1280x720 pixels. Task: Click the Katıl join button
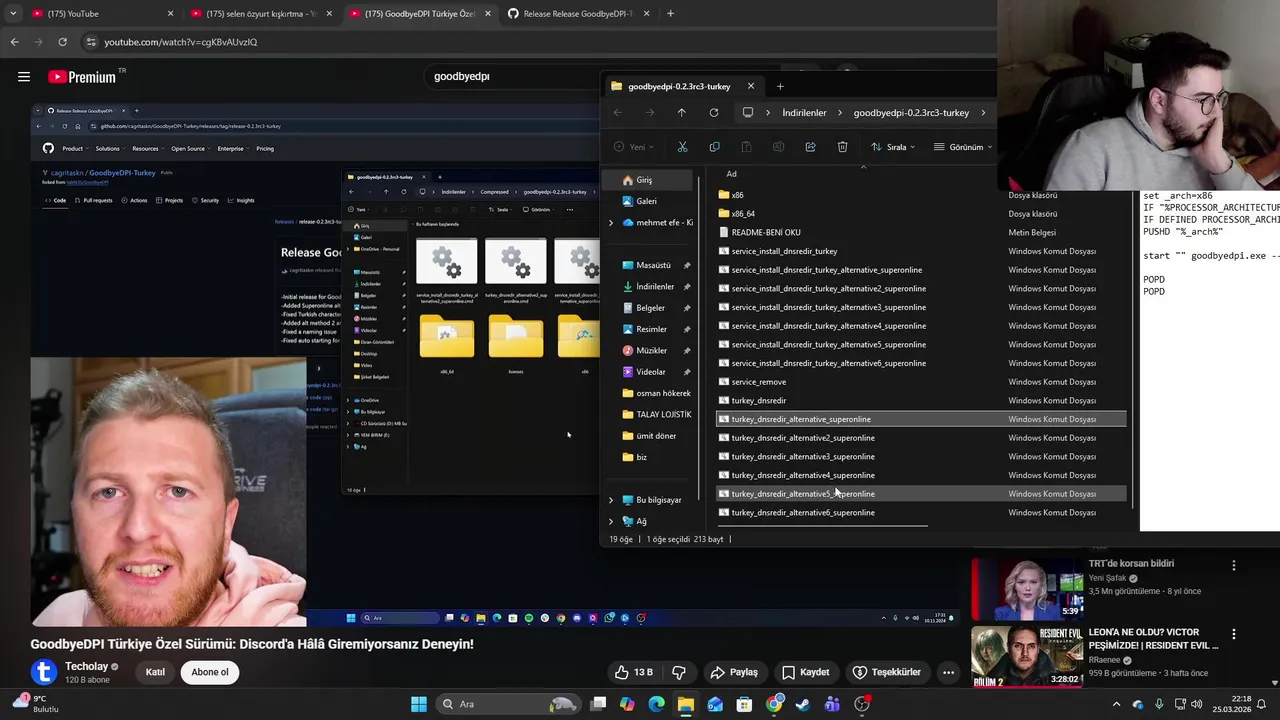tap(155, 672)
